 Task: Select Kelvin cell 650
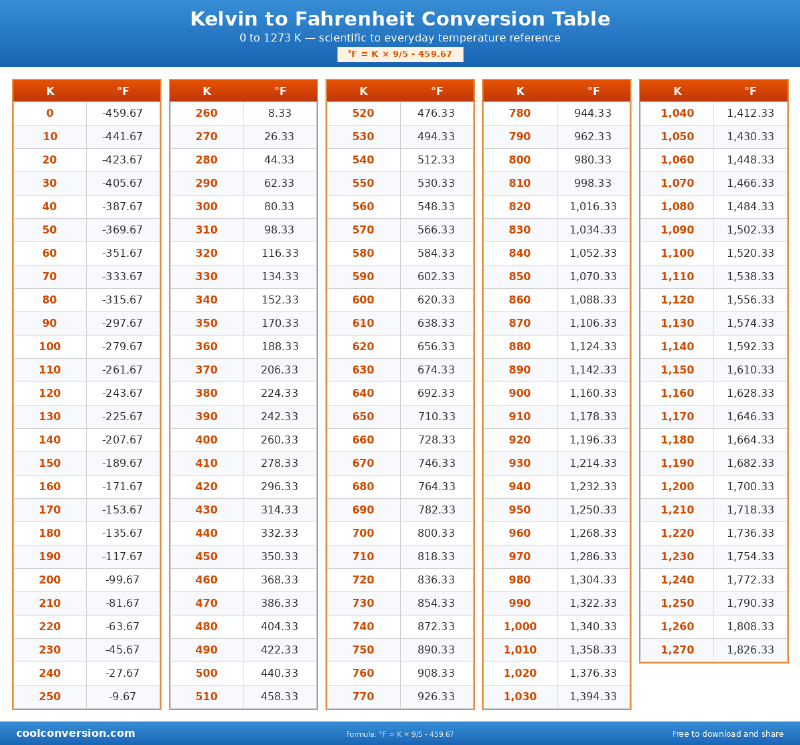[x=363, y=416]
